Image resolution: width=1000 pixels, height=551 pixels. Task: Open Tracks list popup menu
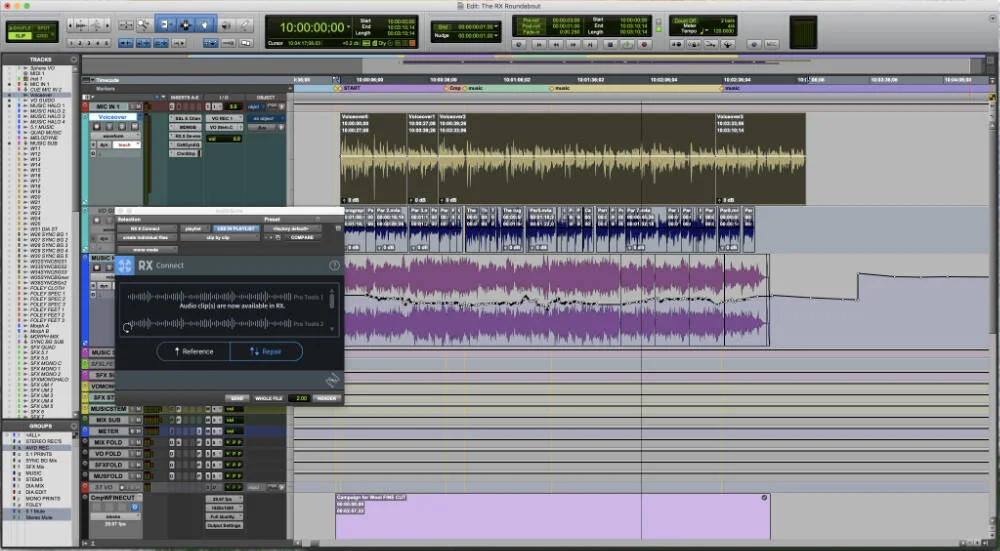point(74,59)
